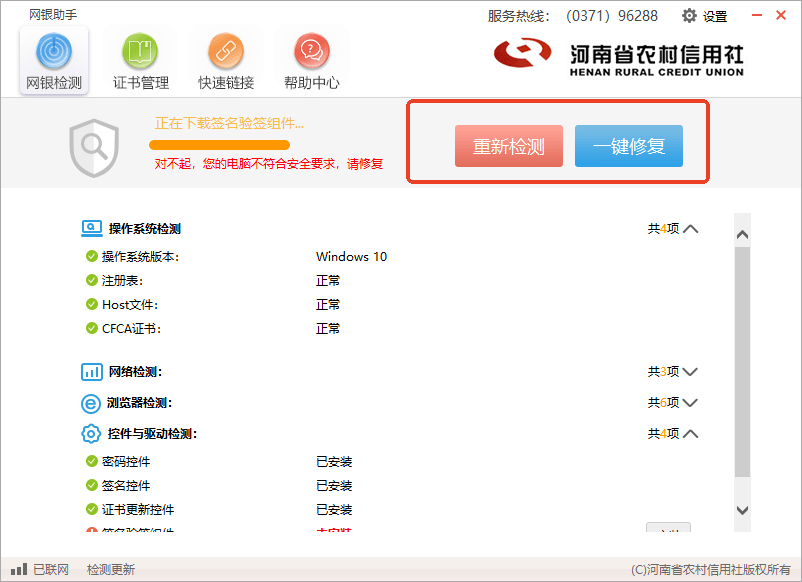Click the 操作系统检测 monitor icon

point(91,229)
